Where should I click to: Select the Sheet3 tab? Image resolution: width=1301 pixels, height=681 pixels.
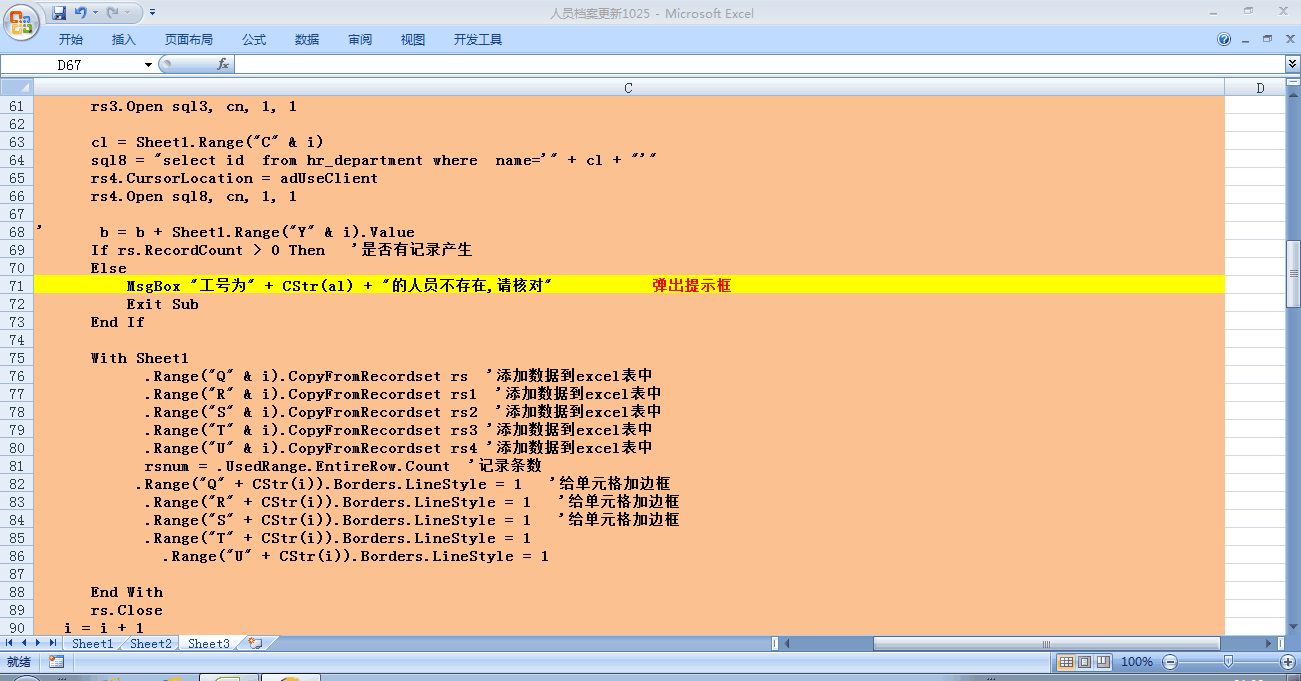point(208,643)
